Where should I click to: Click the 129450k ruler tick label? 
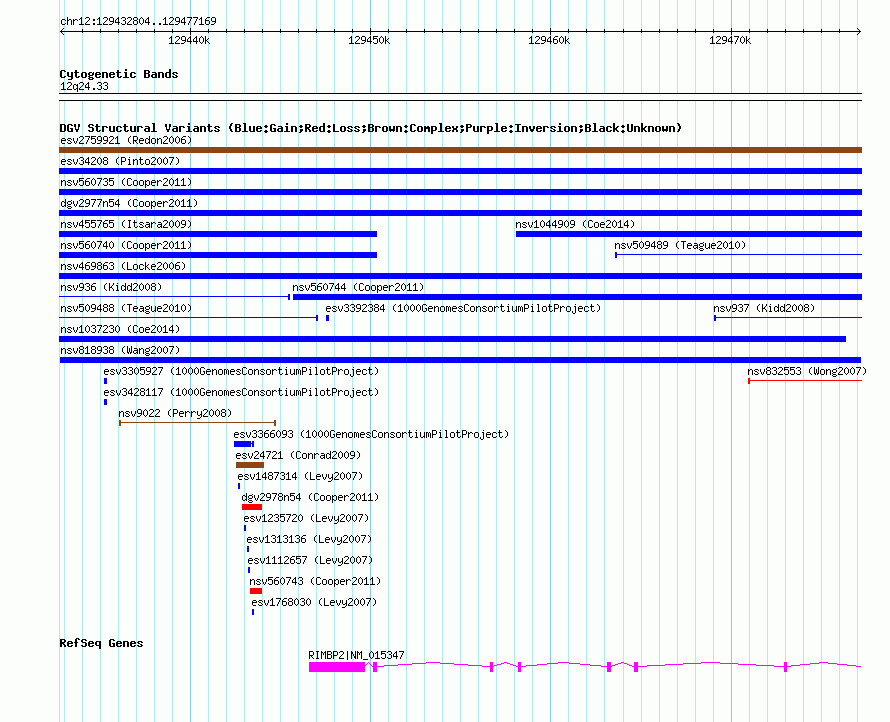[x=369, y=40]
